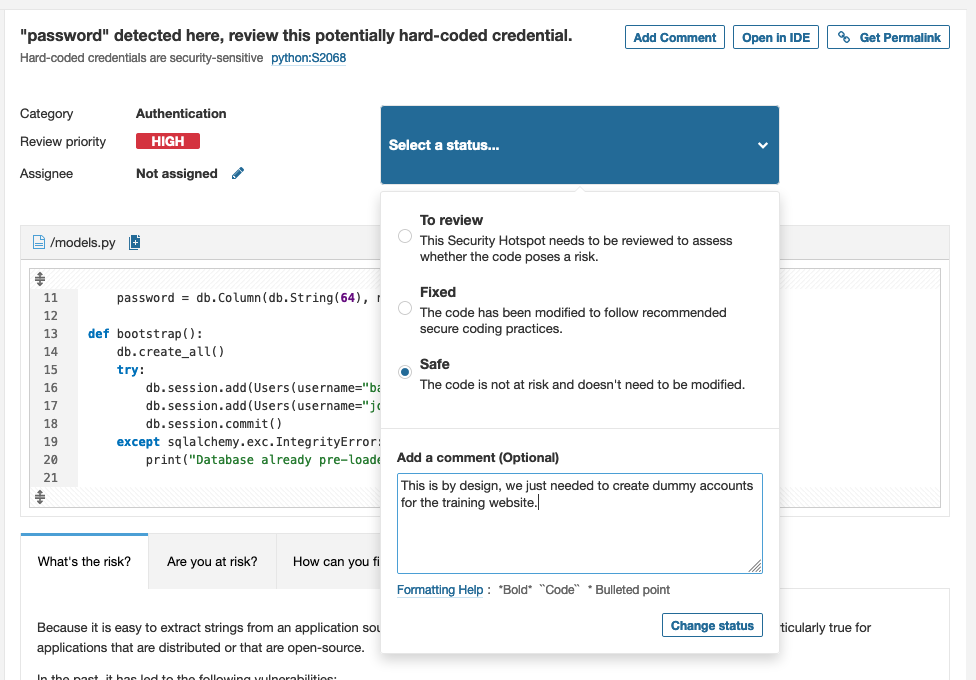Click the pencil icon to edit assignee
The image size is (976, 680).
coord(238,174)
